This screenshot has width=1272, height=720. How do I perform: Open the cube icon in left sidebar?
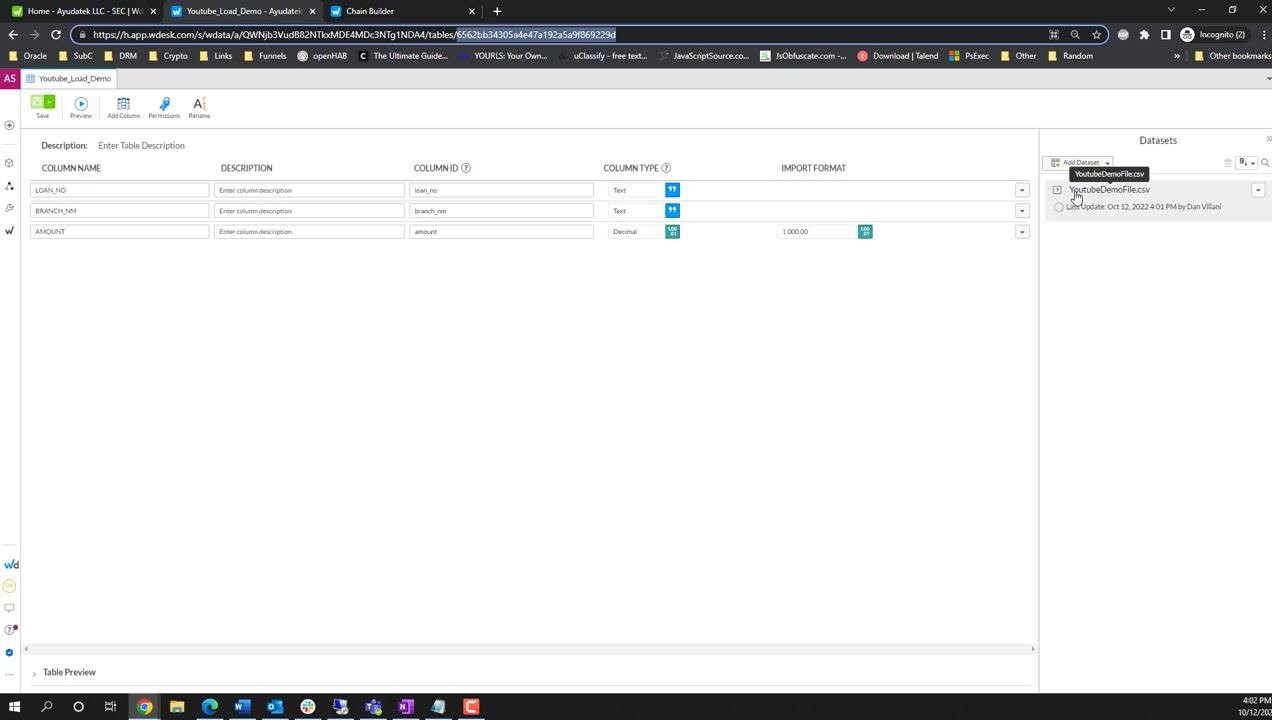[9, 163]
